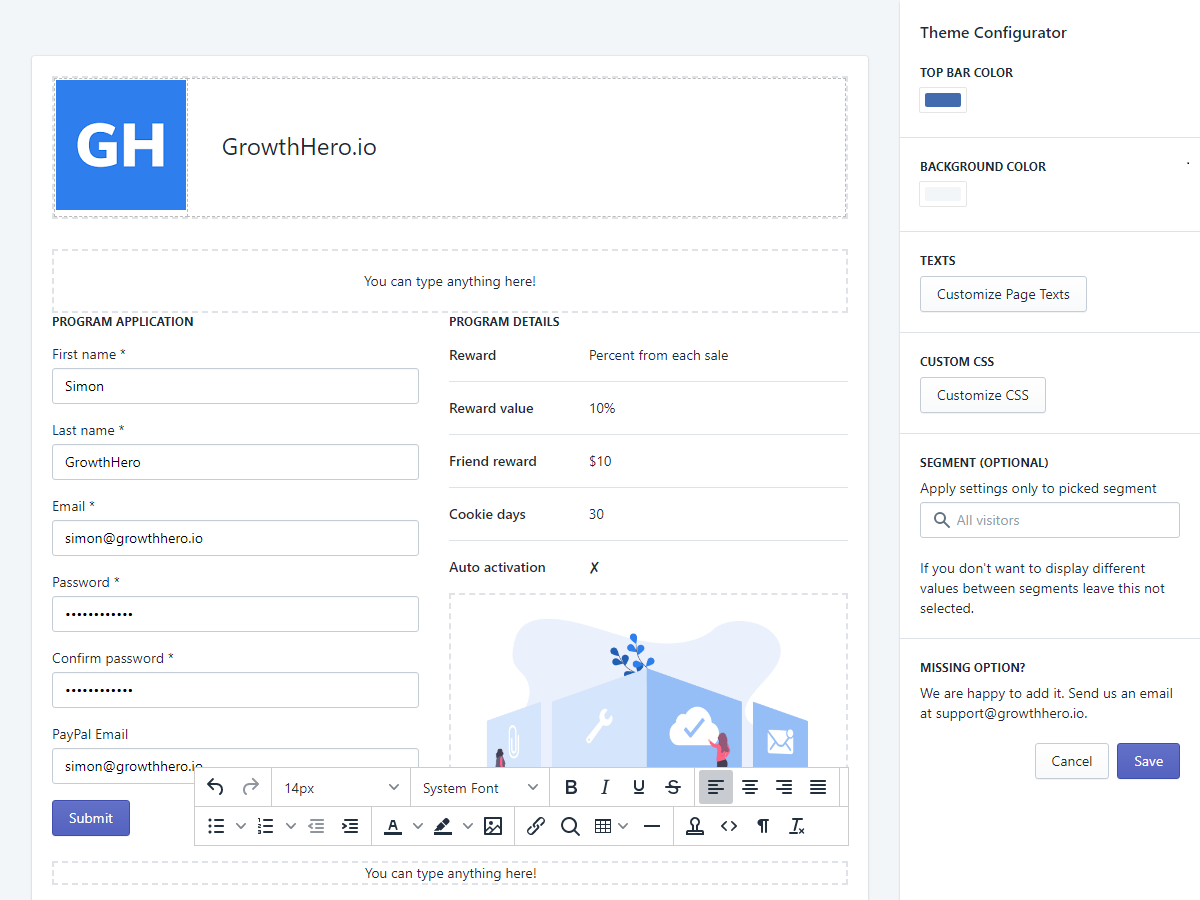This screenshot has height=900, width=1200.
Task: Edit the bottom 'You can type anything here!' box
Action: pos(450,873)
